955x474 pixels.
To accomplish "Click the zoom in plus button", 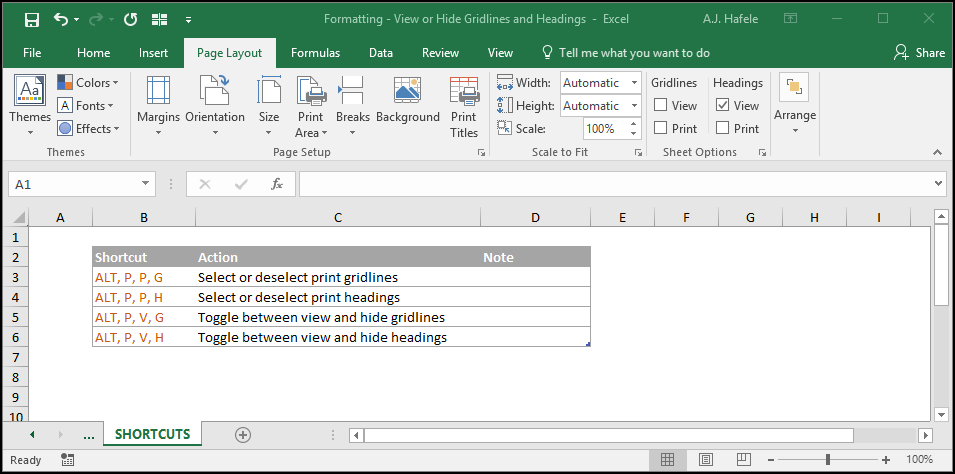I will (886, 460).
